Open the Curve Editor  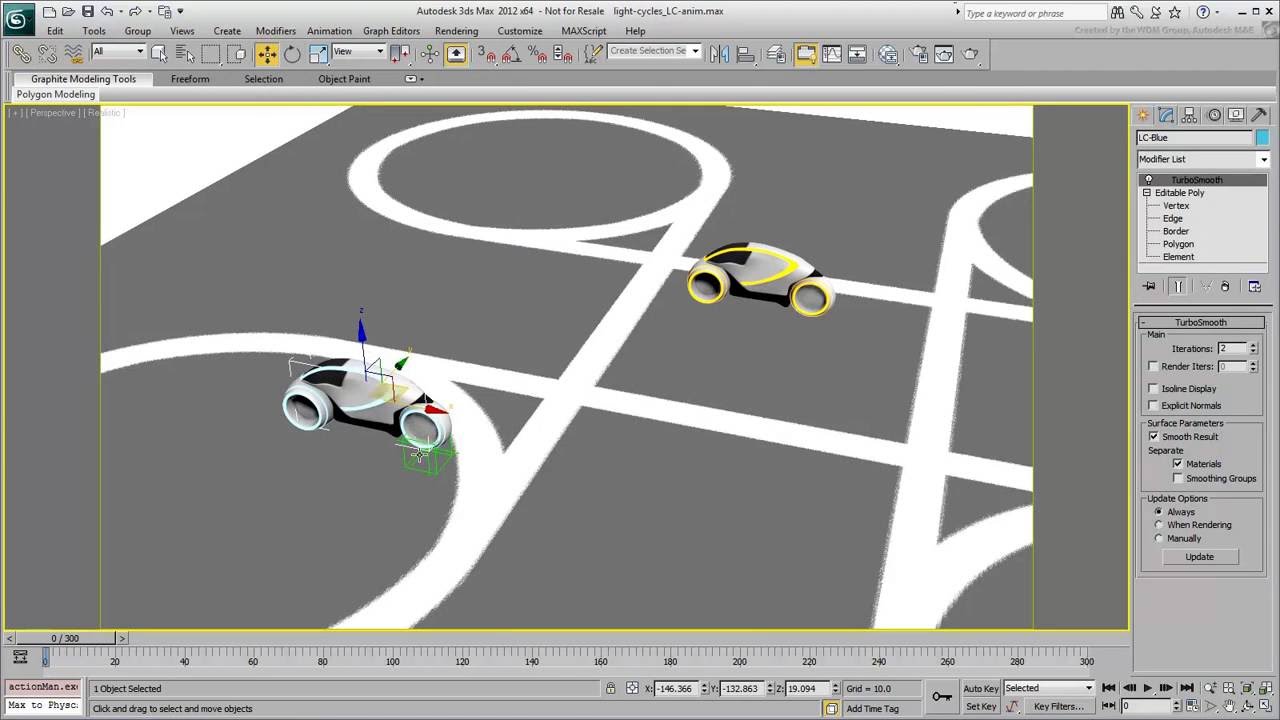[832, 54]
